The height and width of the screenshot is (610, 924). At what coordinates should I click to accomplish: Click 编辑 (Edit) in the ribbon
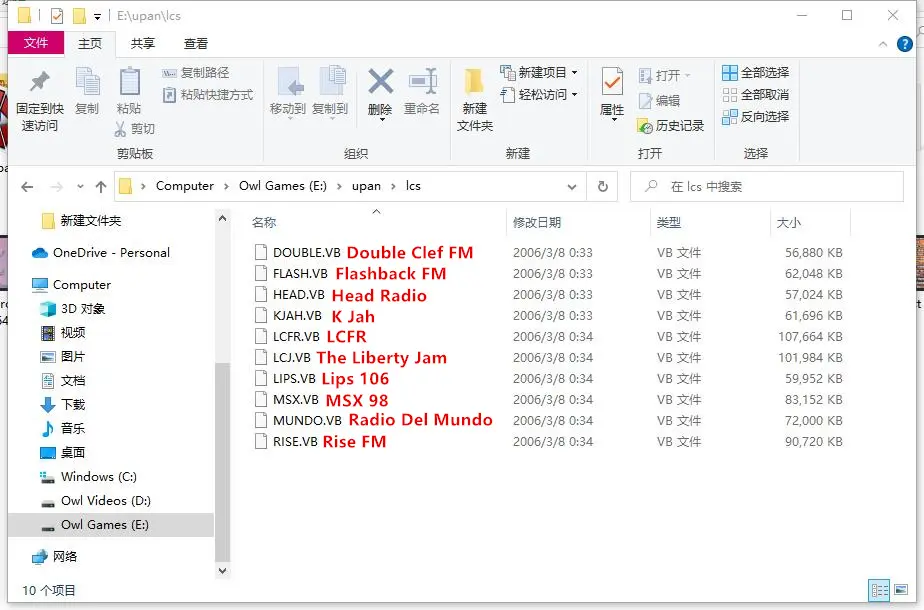(659, 101)
